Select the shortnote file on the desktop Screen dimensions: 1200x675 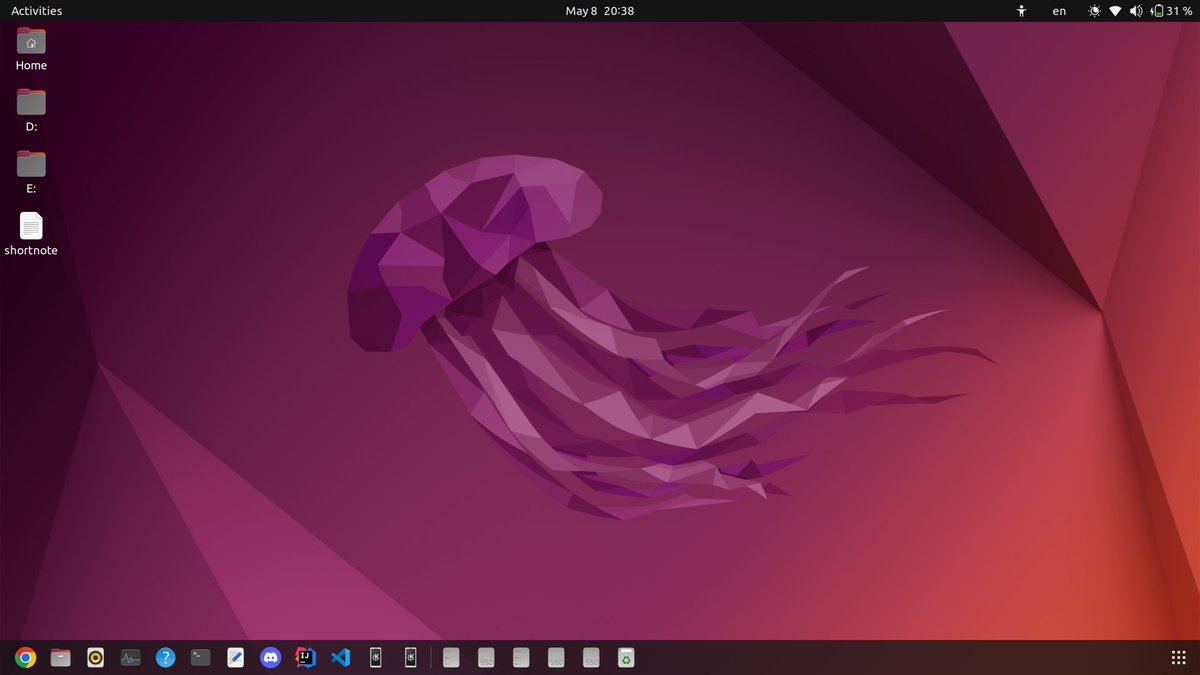31,234
